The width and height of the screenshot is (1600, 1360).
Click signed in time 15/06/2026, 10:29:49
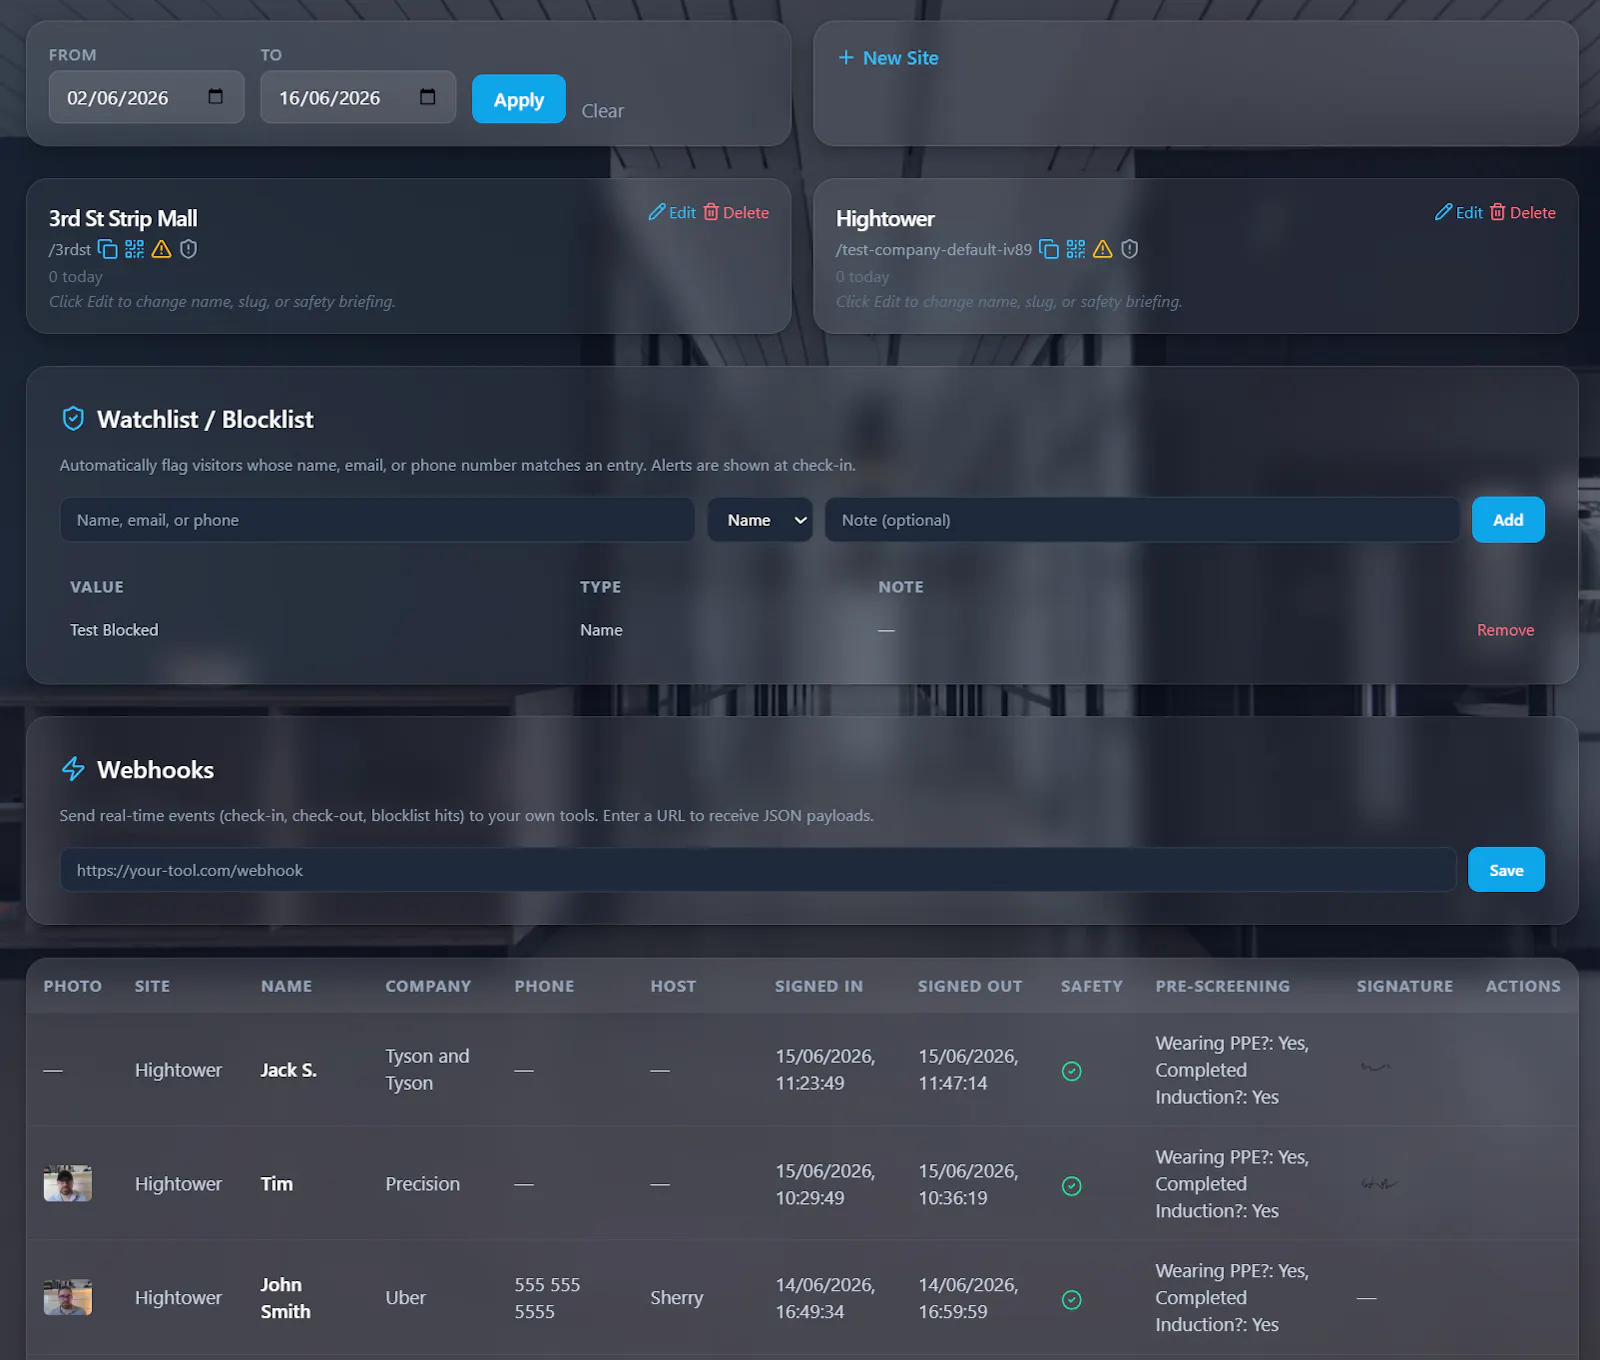coord(826,1184)
